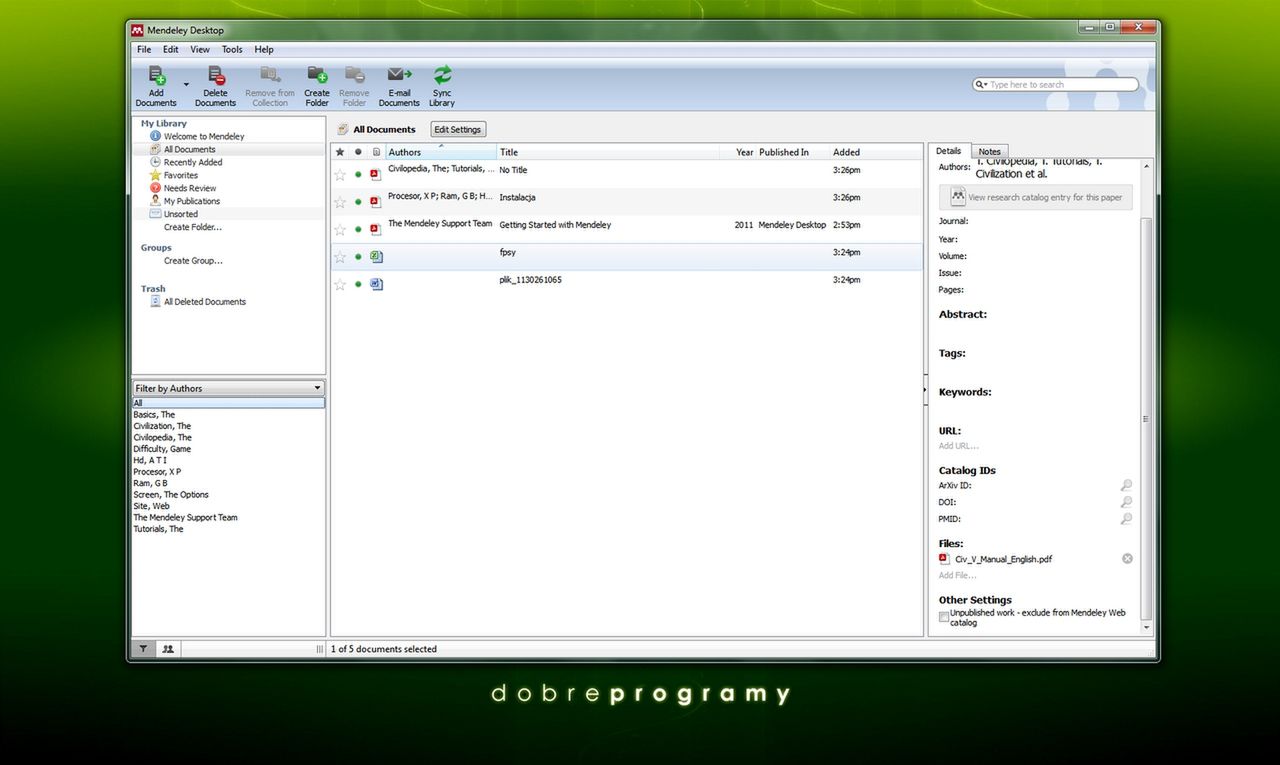
Task: Select 'Civilopedia, The' author filter
Action: (163, 438)
